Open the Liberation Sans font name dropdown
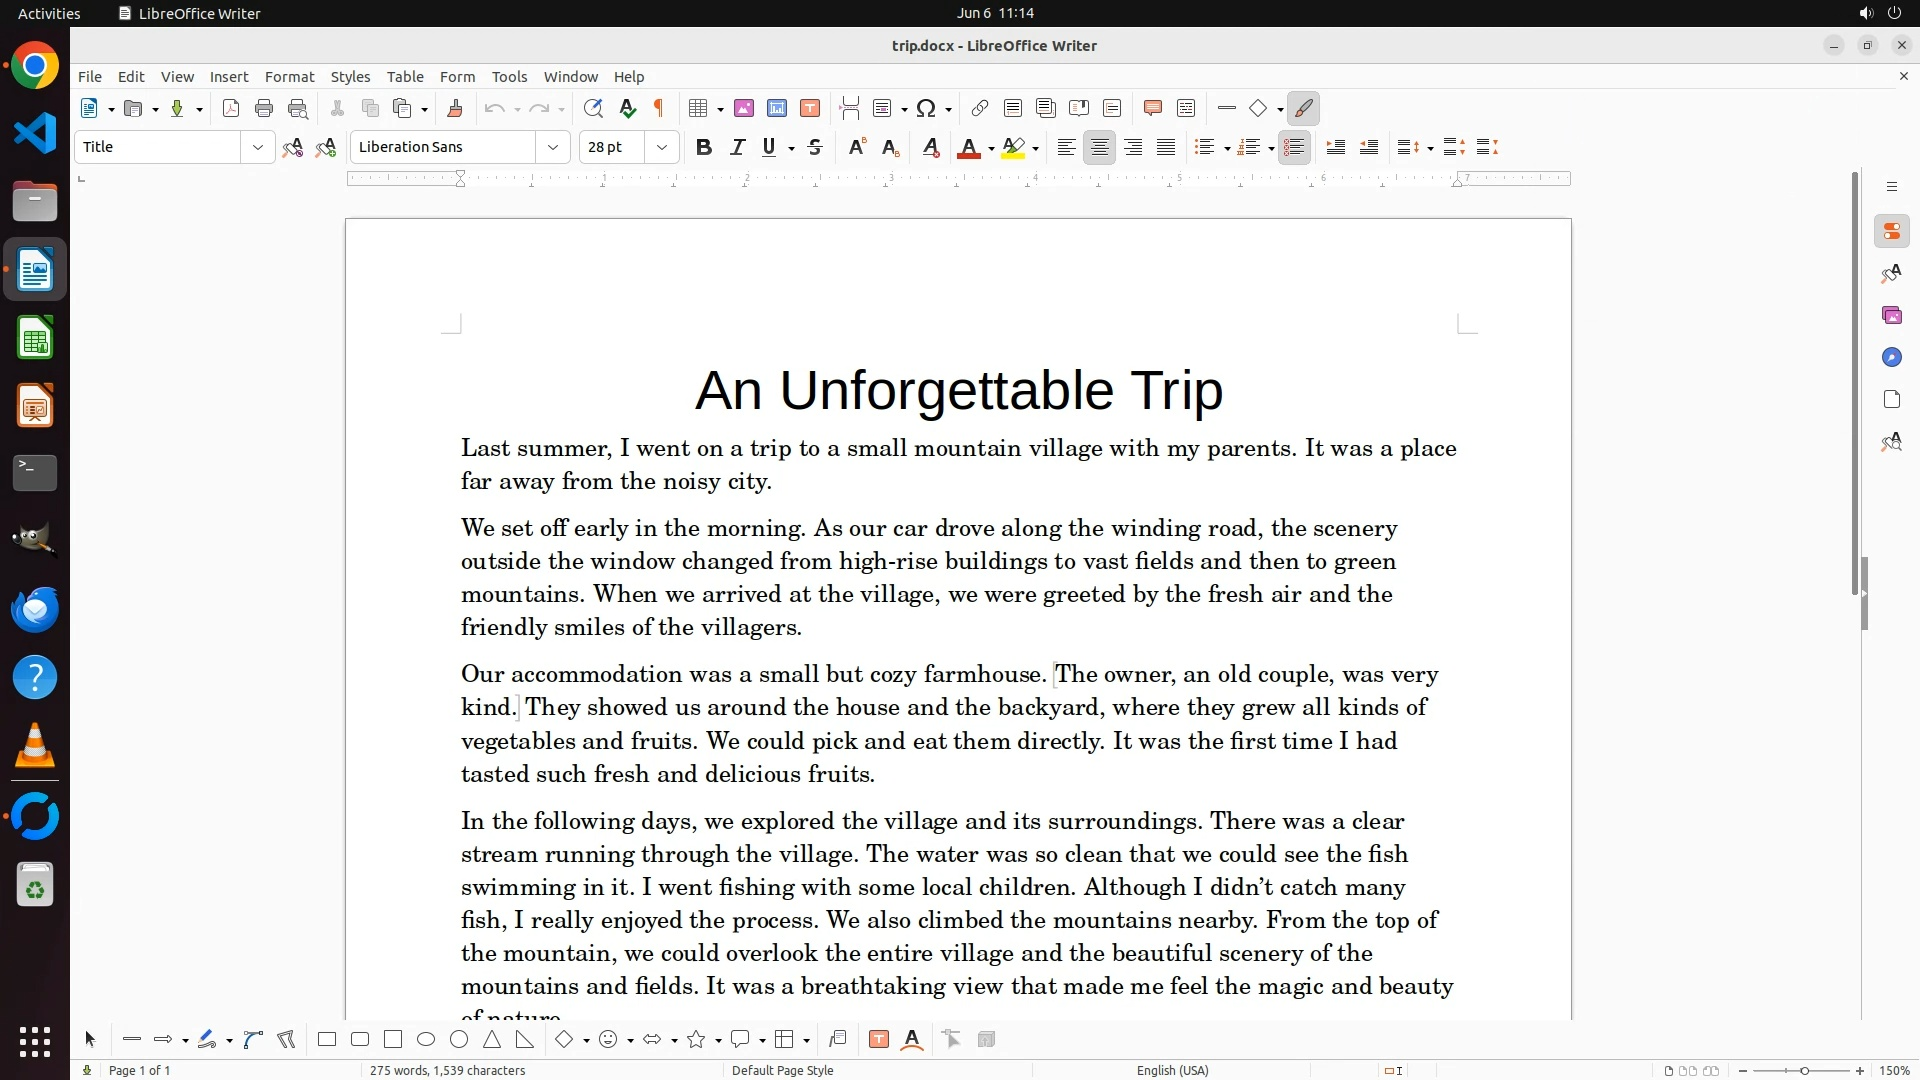 click(553, 148)
